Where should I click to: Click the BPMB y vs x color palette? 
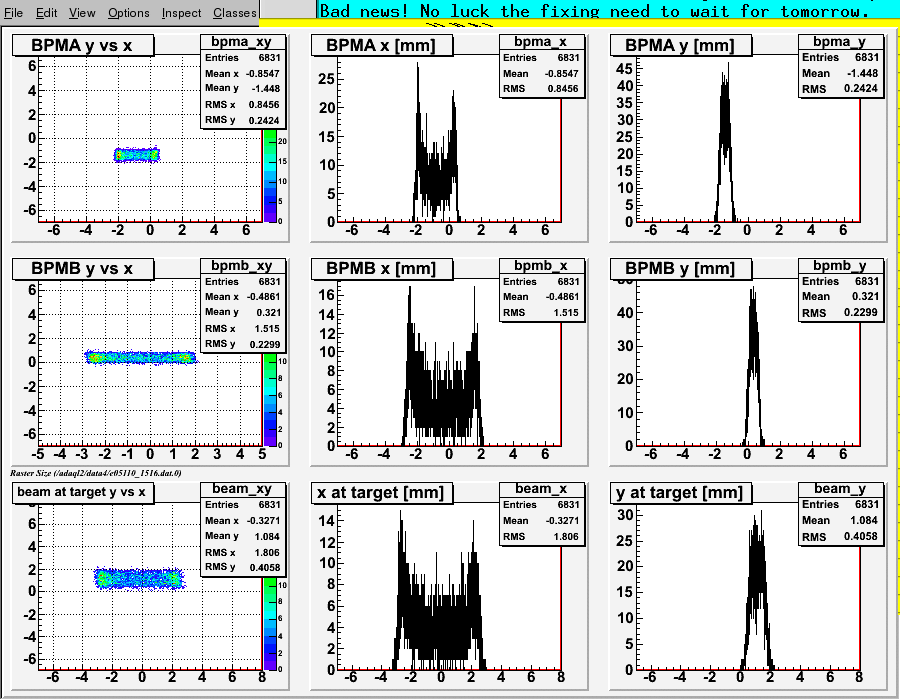pos(270,400)
